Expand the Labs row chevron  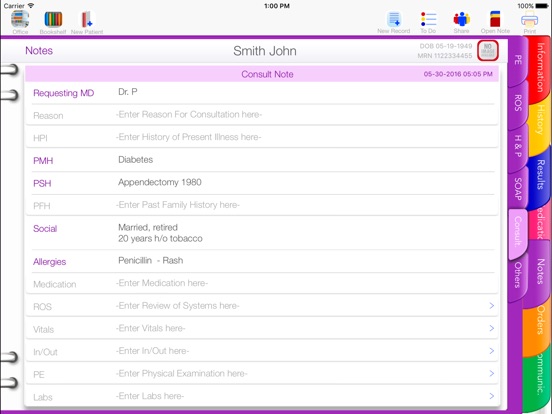pyautogui.click(x=491, y=396)
